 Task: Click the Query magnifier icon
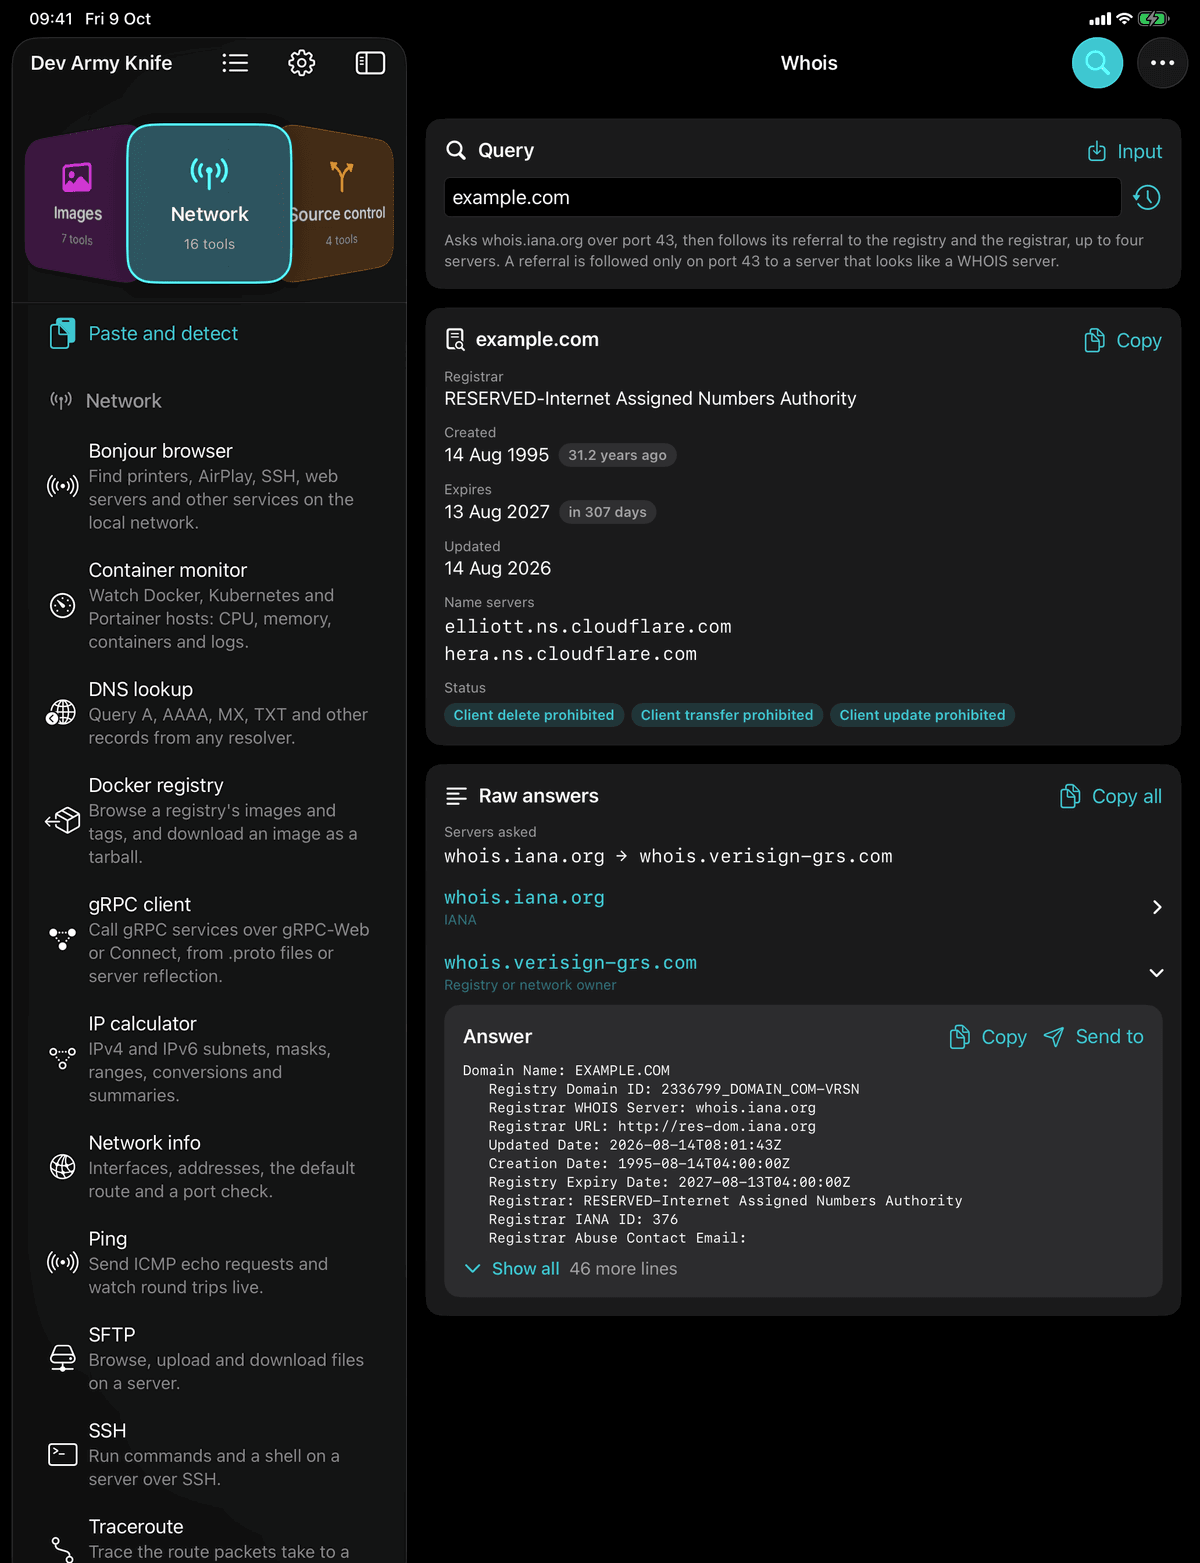pyautogui.click(x=456, y=150)
